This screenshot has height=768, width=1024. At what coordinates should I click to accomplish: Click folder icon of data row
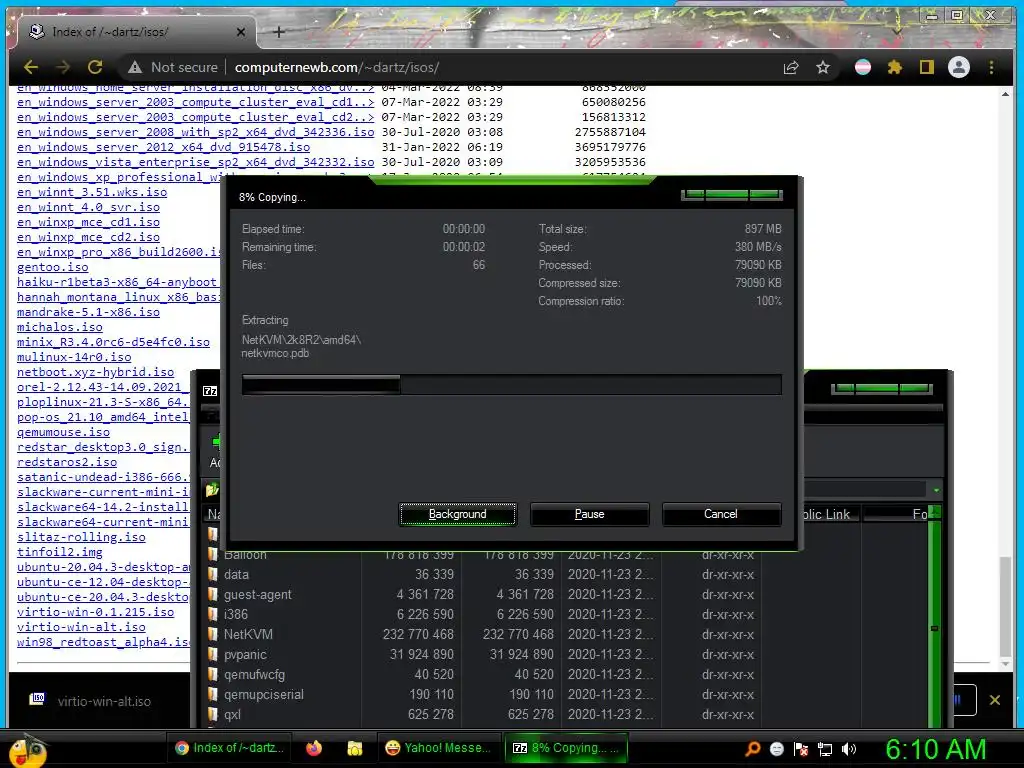(x=212, y=575)
